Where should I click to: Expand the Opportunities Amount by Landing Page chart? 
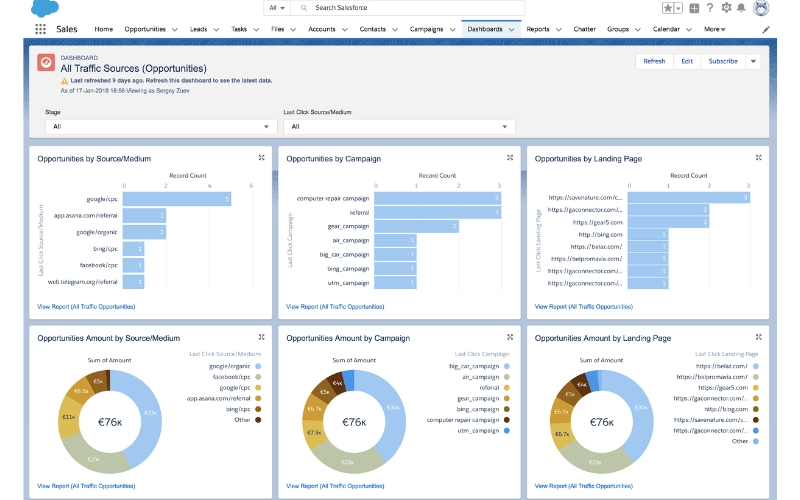tap(759, 337)
